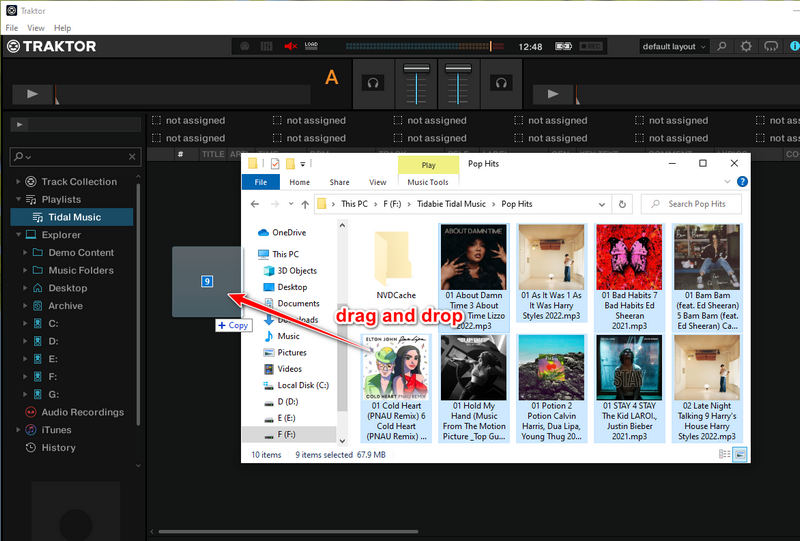Screen dimensions: 800x541
Task: Click the Traktor header magnifier search icon
Action: [721, 46]
